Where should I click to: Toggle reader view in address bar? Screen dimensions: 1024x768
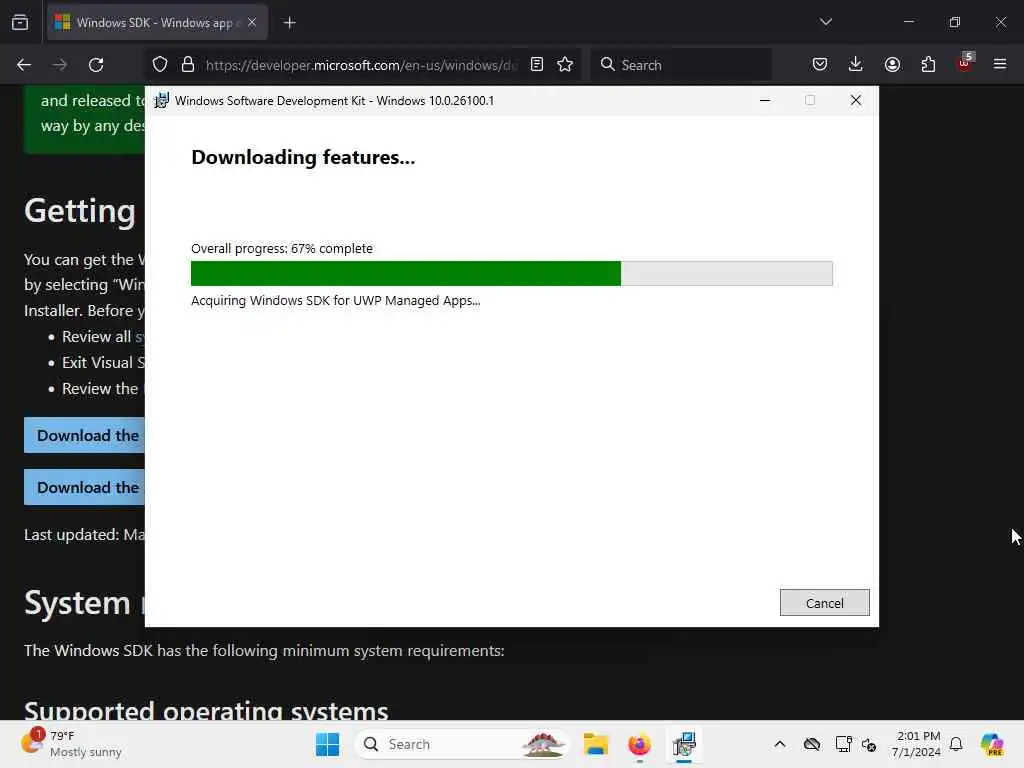[537, 65]
